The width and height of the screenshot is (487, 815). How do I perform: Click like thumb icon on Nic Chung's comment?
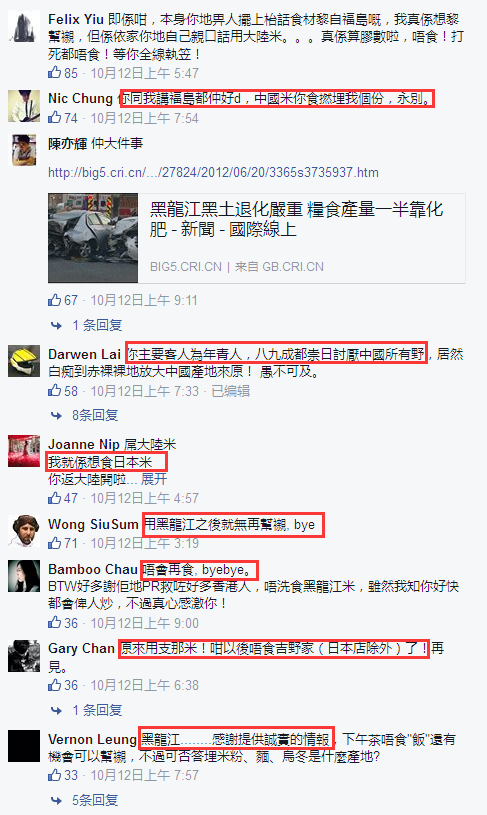click(x=55, y=117)
